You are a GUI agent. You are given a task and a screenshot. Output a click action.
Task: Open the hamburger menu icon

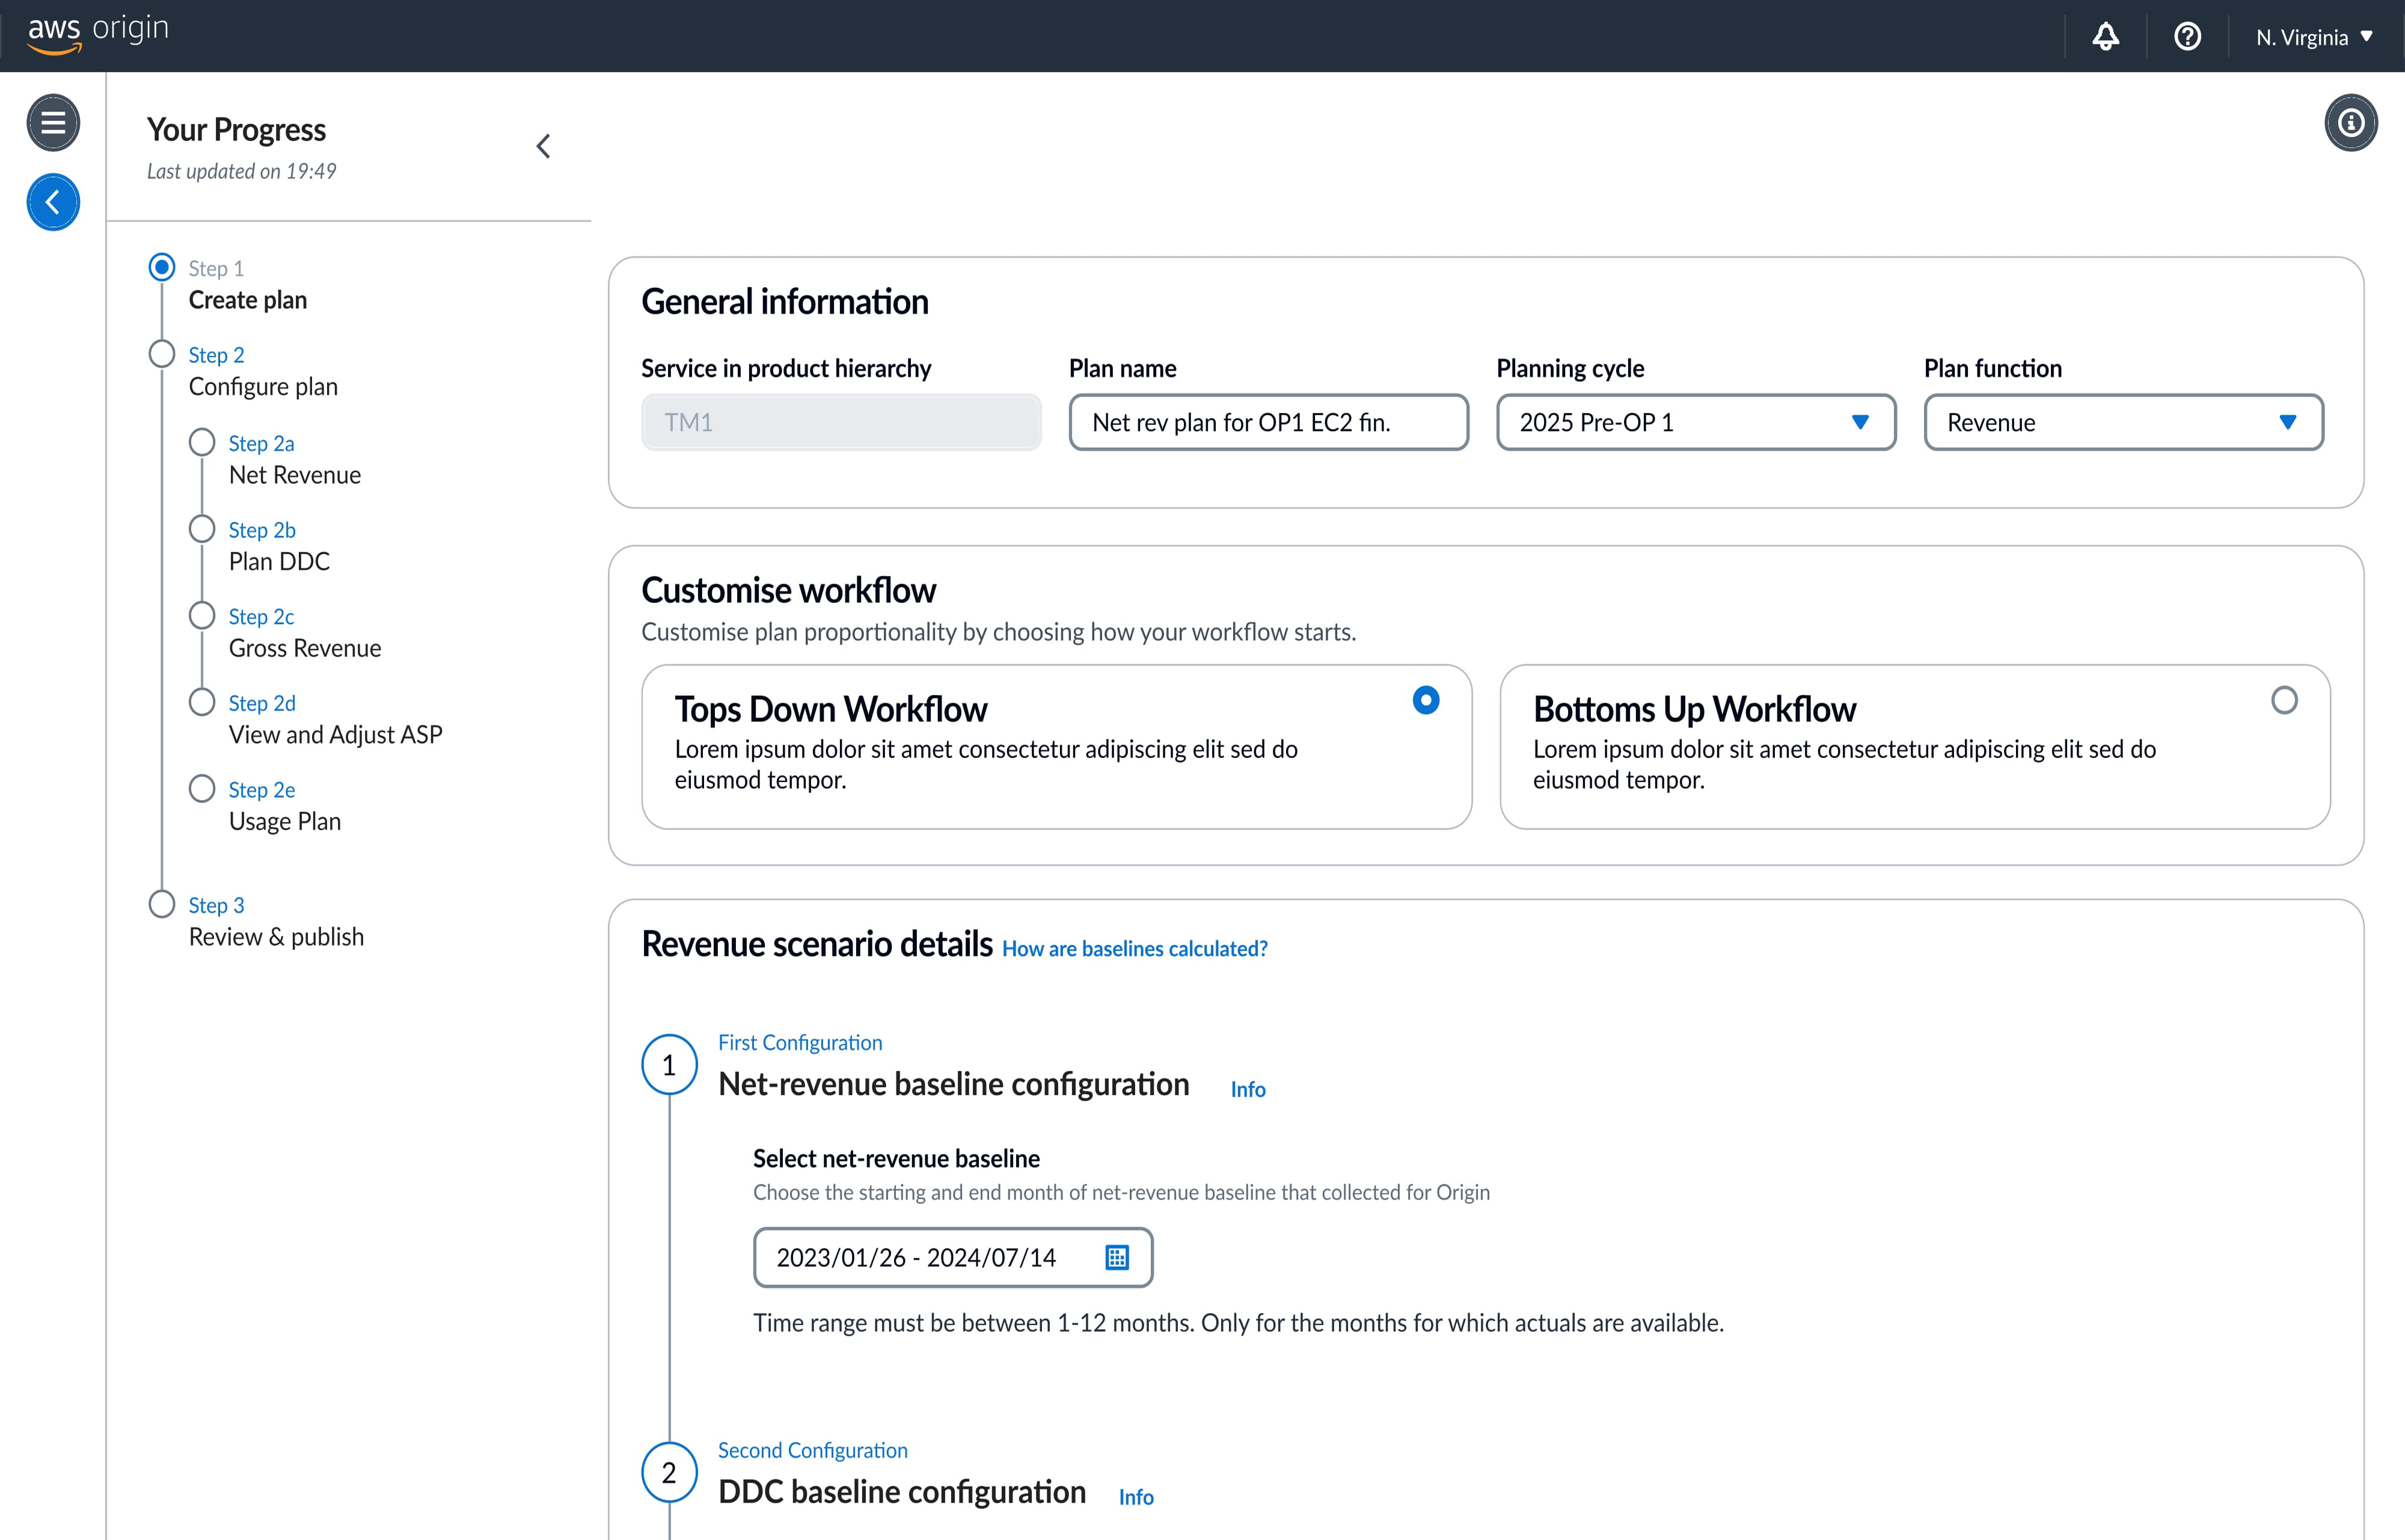point(53,123)
